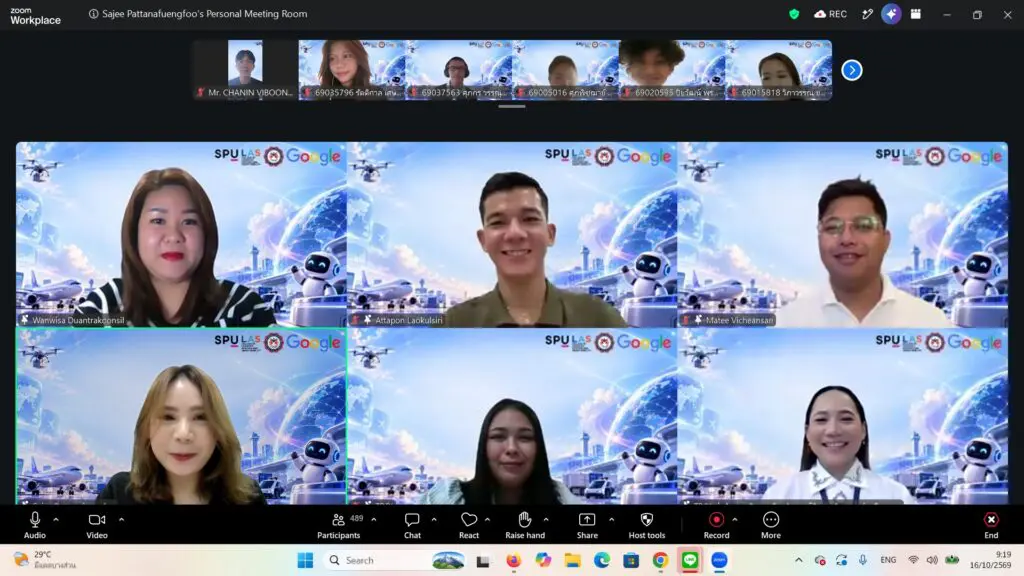The width and height of the screenshot is (1024, 576).
Task: Click the green encryption shield icon
Action: 794,14
